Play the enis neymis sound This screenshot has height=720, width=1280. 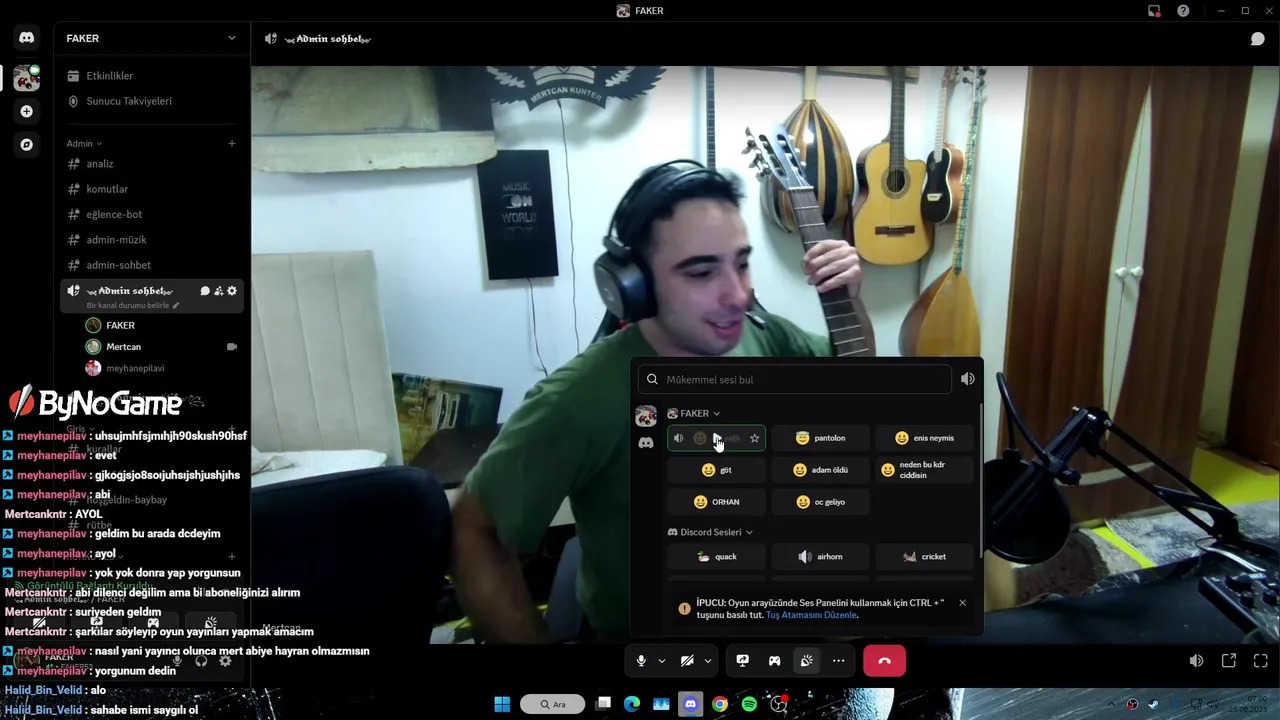point(924,438)
